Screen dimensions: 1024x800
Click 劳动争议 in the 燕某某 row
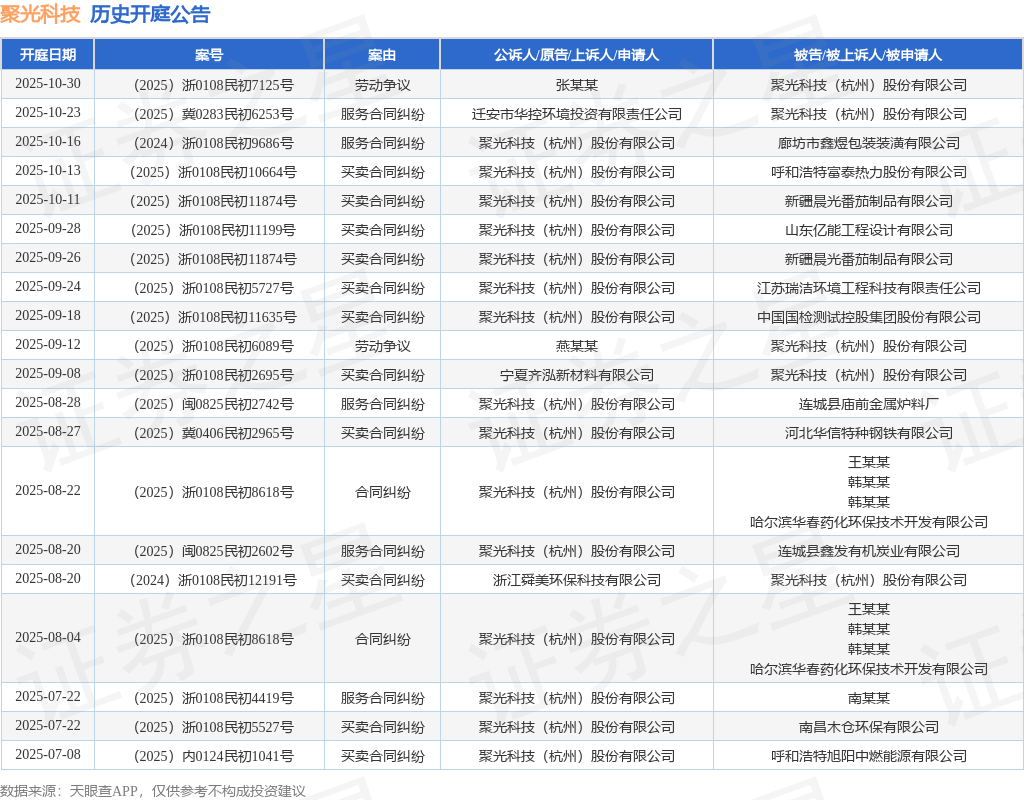click(383, 346)
